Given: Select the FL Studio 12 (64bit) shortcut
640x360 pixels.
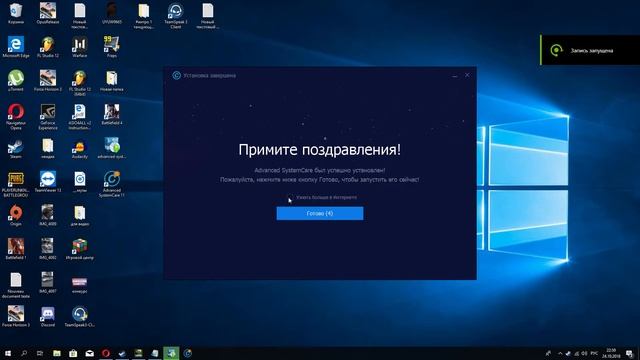Looking at the screenshot, I should click(80, 83).
